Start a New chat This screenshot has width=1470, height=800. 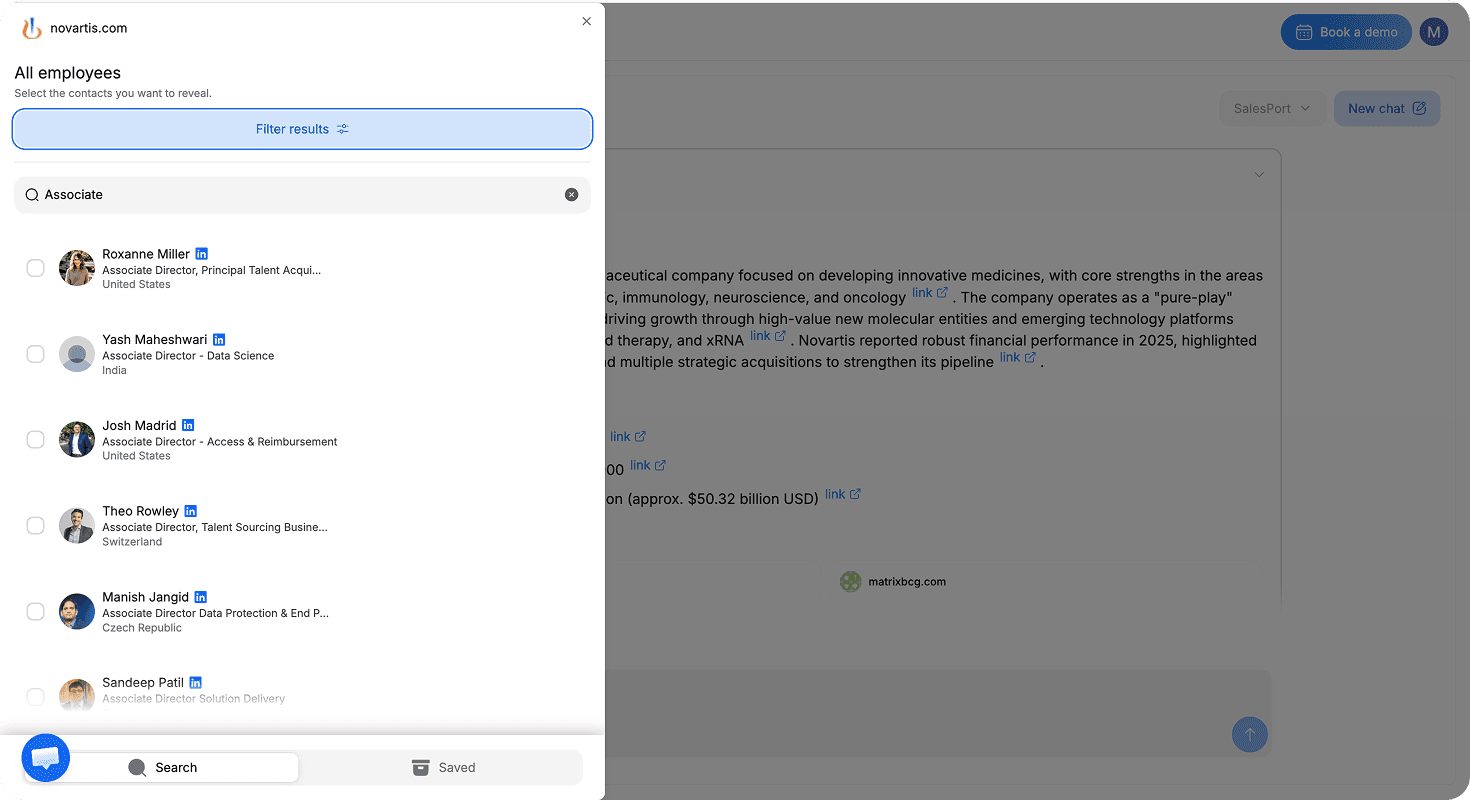point(1387,109)
